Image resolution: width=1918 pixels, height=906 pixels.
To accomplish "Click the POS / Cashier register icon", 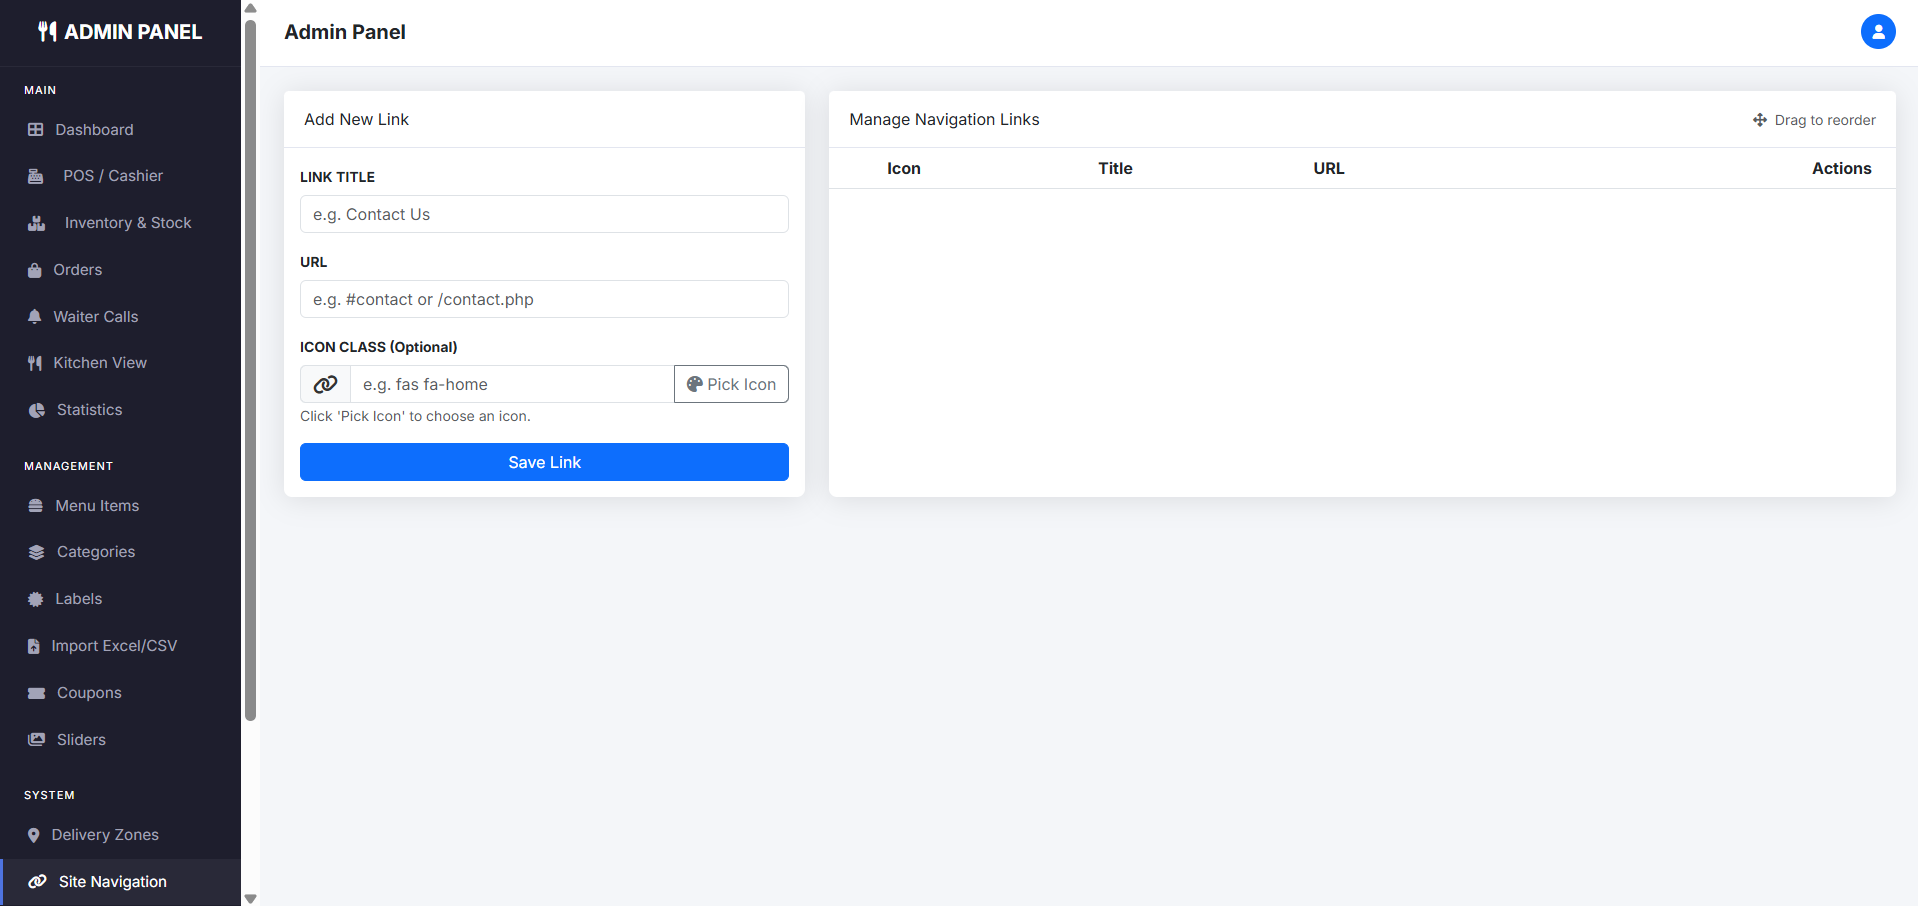I will tap(36, 176).
